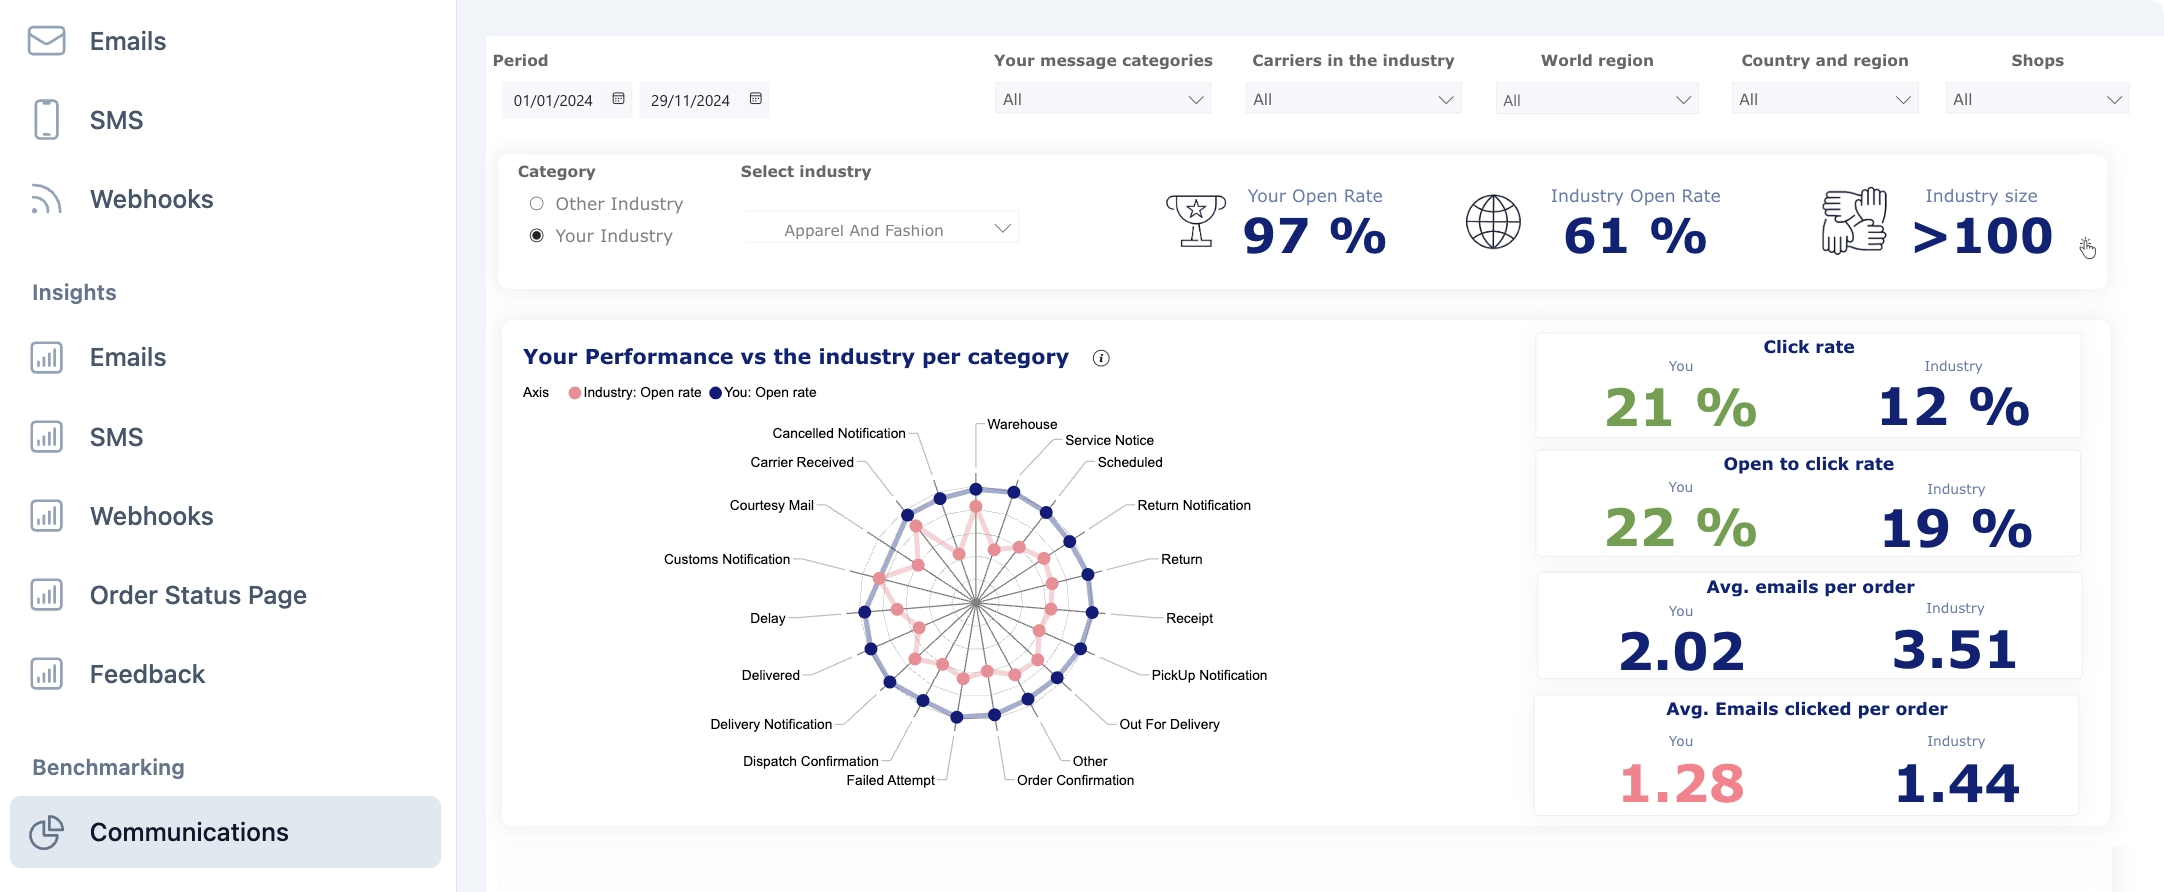
Task: Toggle the Industry: Open rate legend item
Action: point(635,393)
